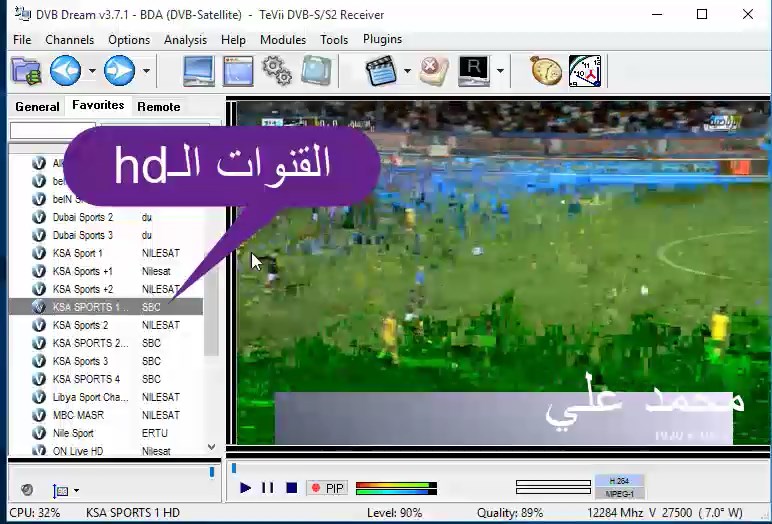Open the Help menu
Viewport: 772px width, 524px height.
tap(233, 39)
